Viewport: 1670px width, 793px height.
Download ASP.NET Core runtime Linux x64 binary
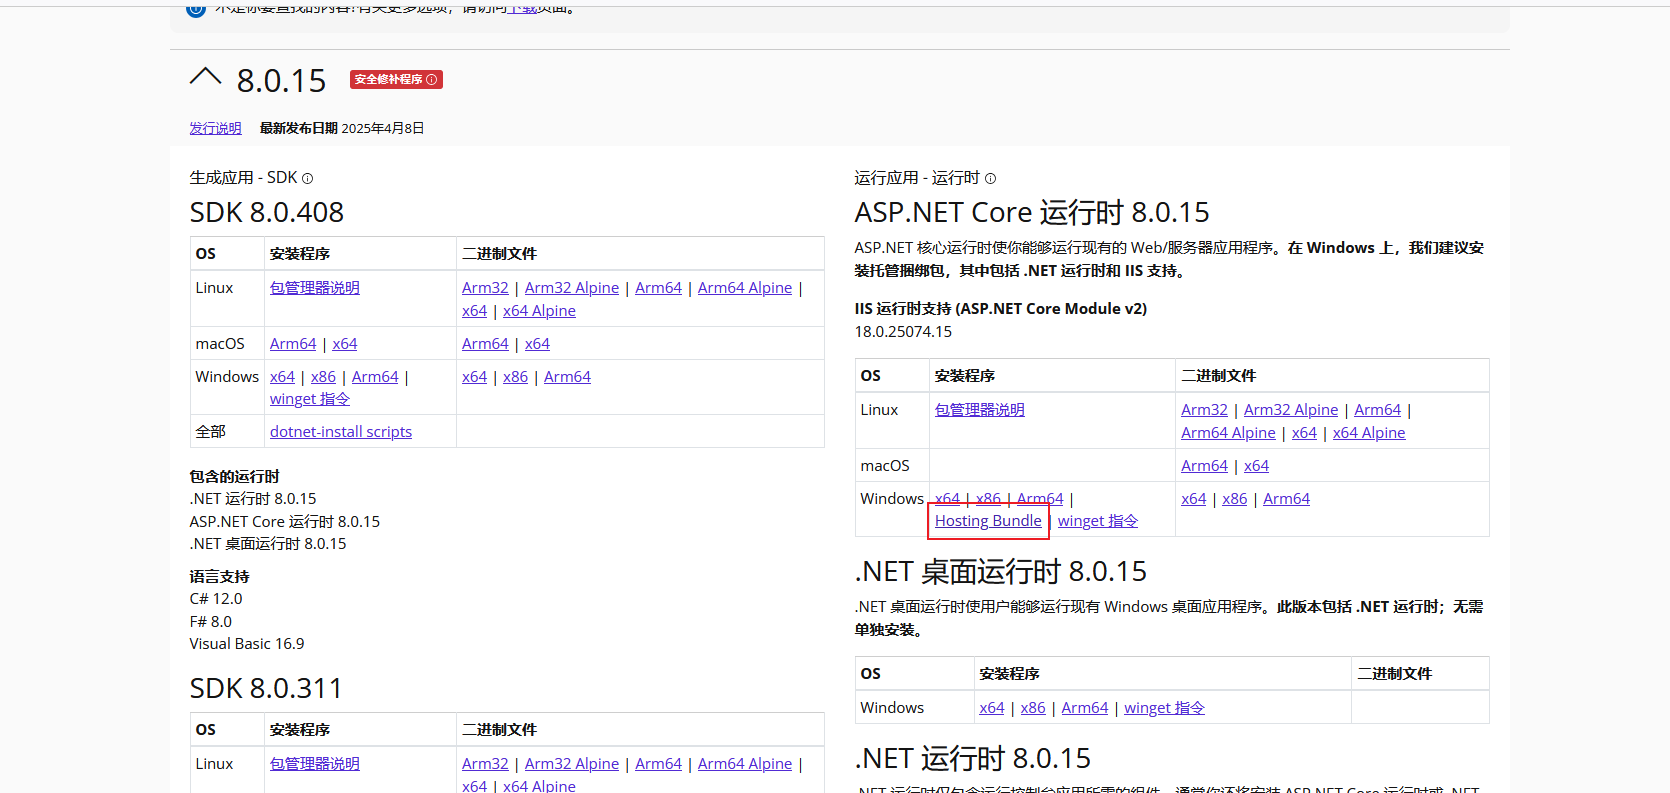tap(1304, 433)
